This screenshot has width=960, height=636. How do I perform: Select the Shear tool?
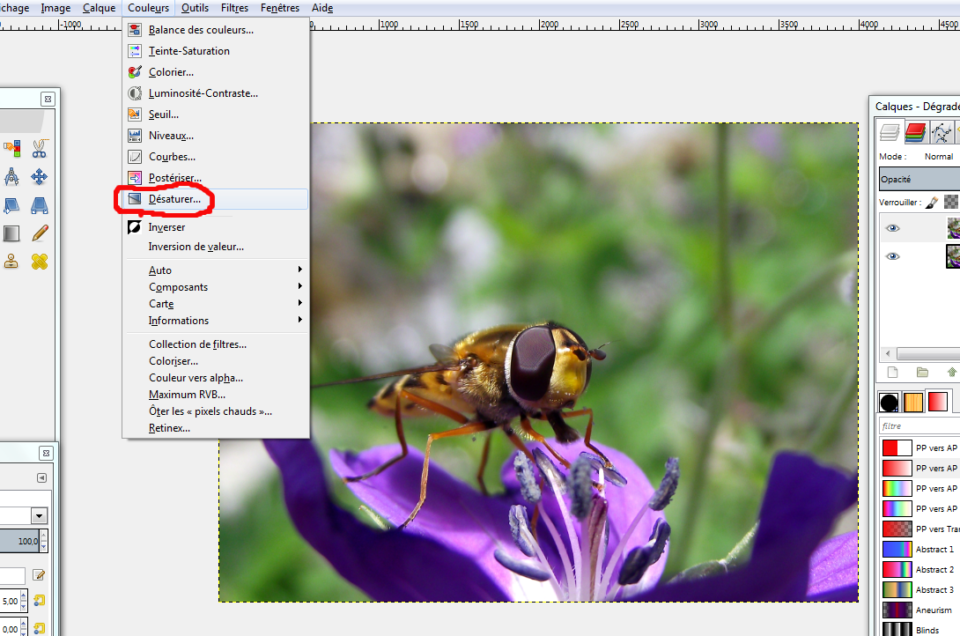click(x=12, y=205)
